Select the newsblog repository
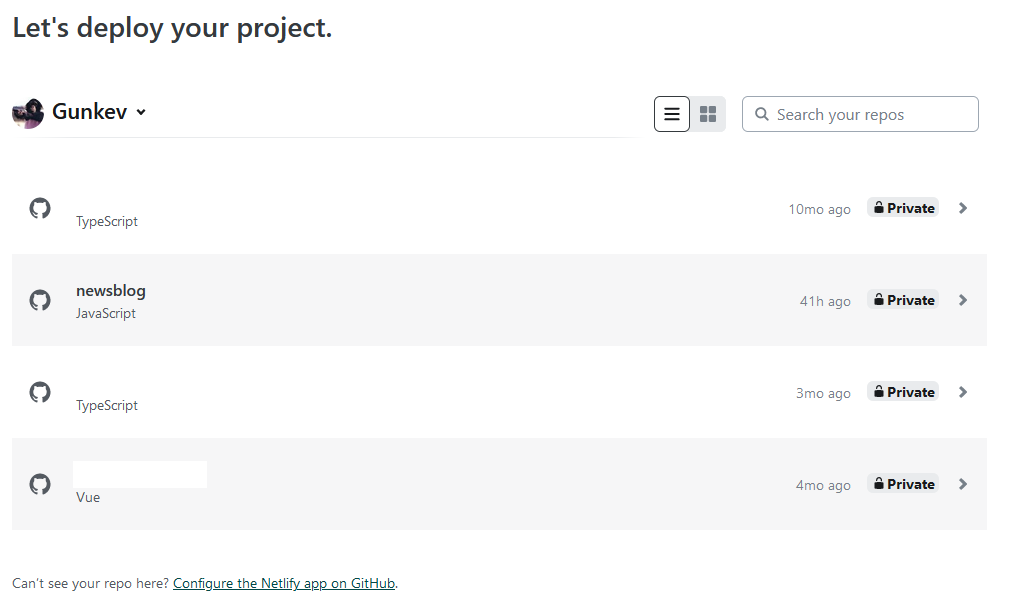This screenshot has height=600, width=1023. click(x=111, y=290)
